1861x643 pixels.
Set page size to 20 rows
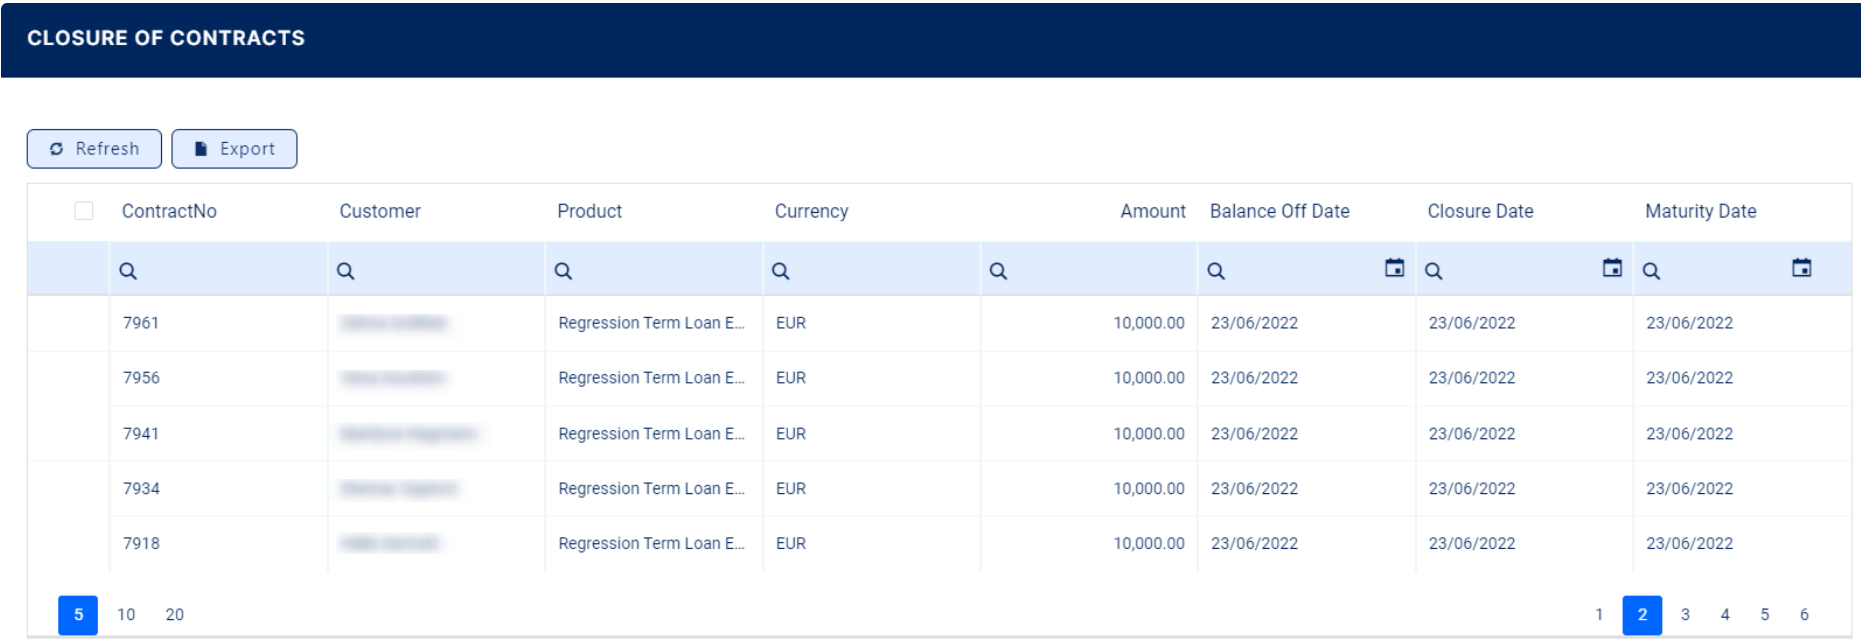[x=175, y=615]
